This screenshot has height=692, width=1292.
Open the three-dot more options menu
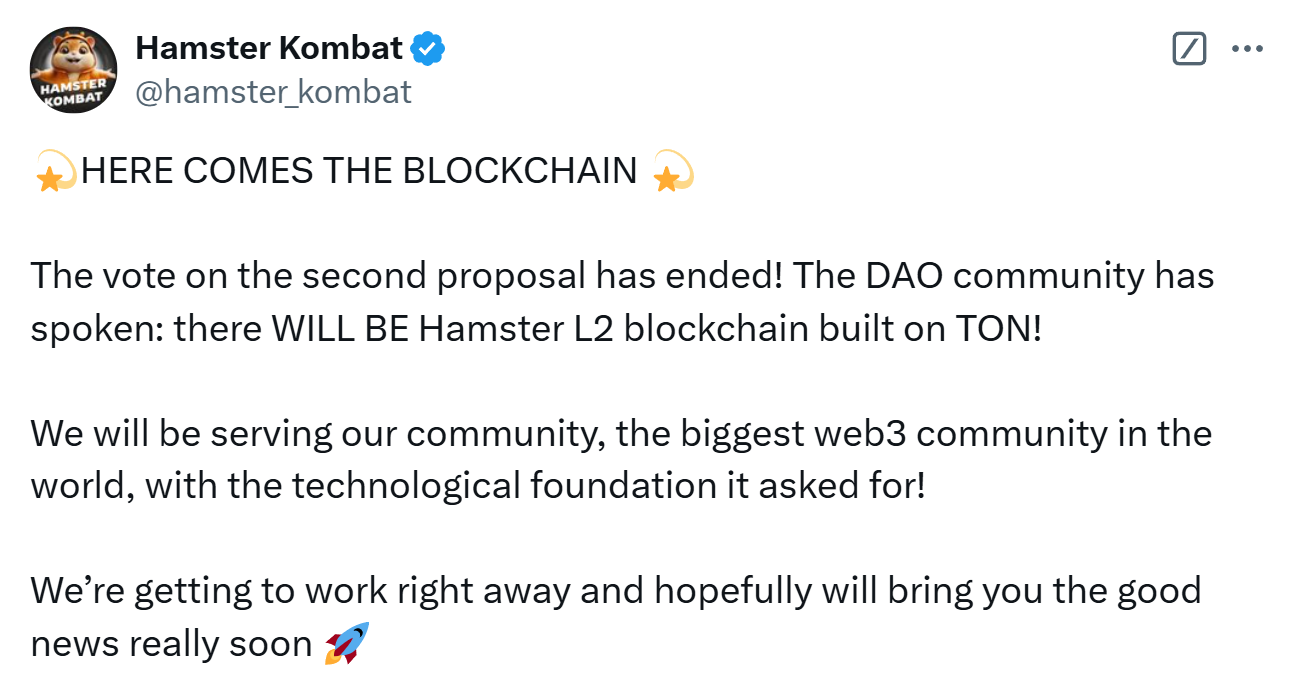pos(1247,49)
